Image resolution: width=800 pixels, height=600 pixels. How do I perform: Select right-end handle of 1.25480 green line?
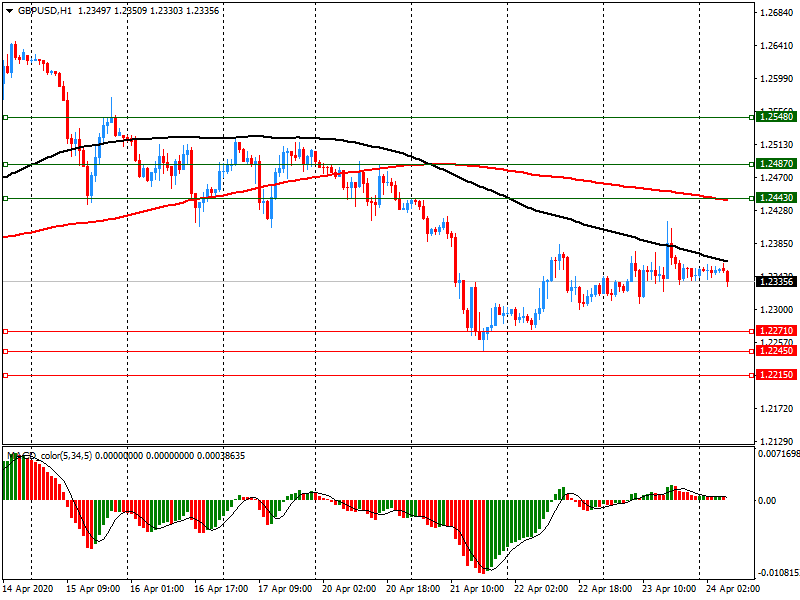[x=752, y=118]
